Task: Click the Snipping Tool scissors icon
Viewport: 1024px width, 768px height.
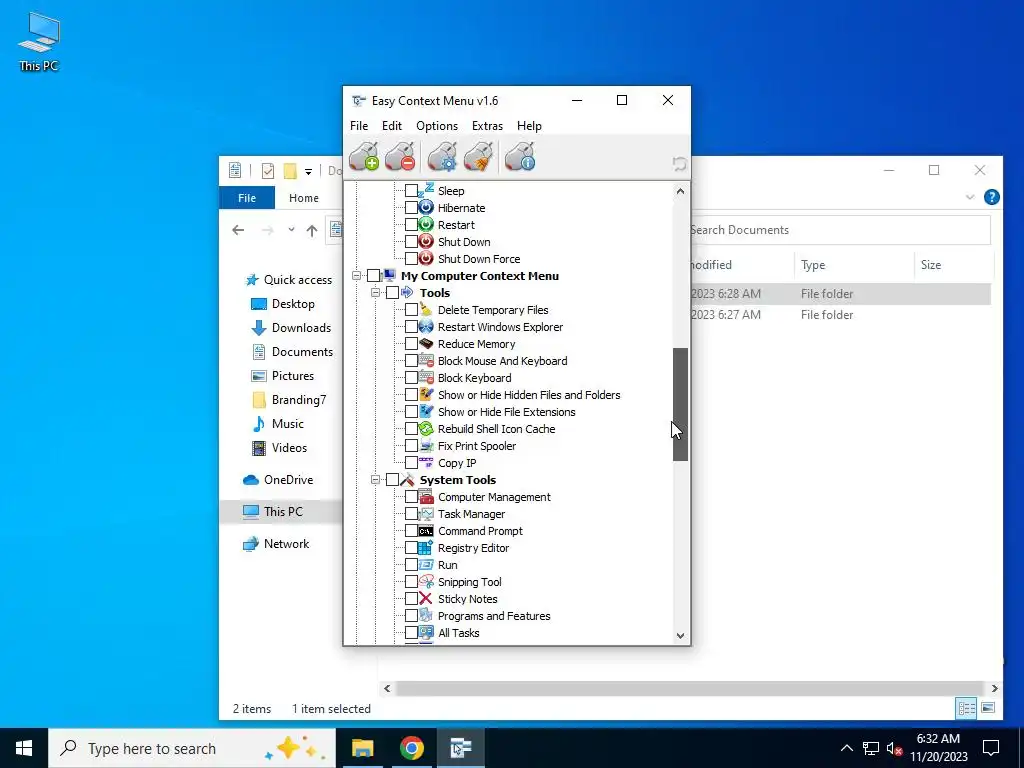Action: [x=426, y=581]
